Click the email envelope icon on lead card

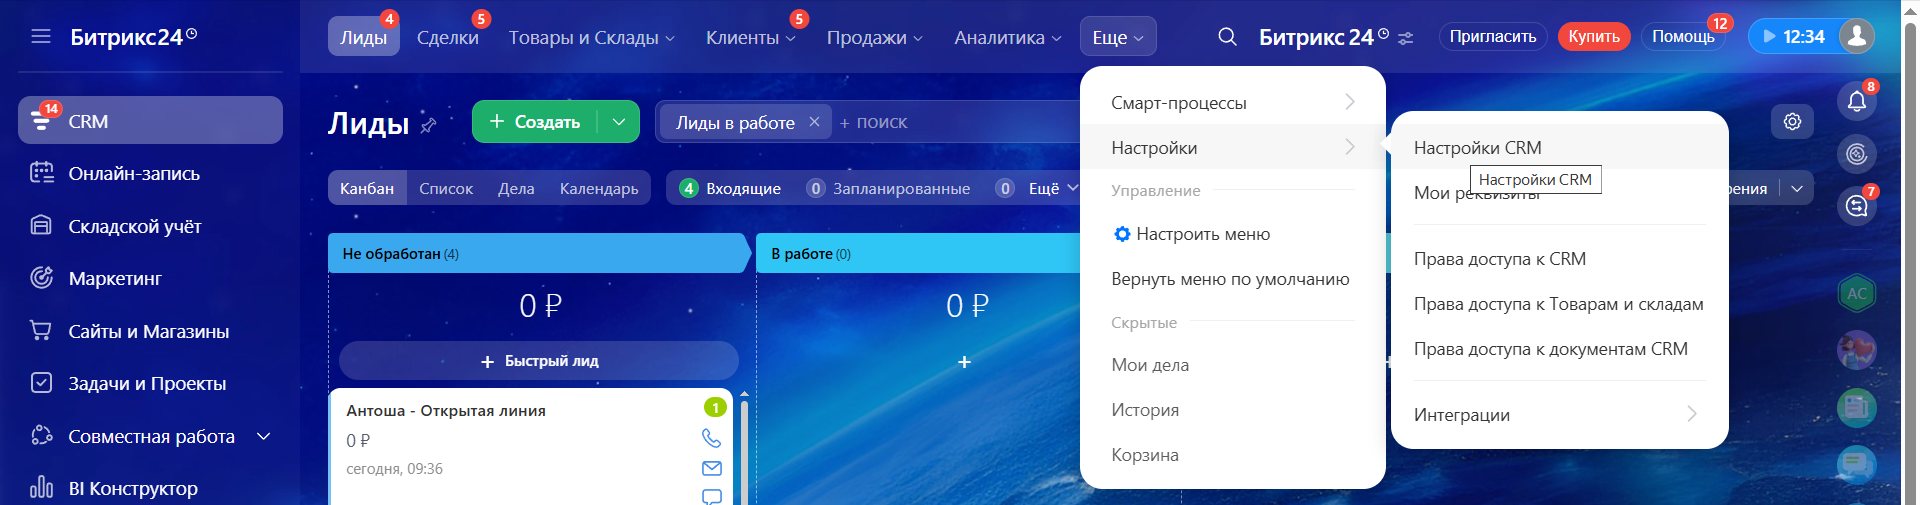[x=711, y=468]
